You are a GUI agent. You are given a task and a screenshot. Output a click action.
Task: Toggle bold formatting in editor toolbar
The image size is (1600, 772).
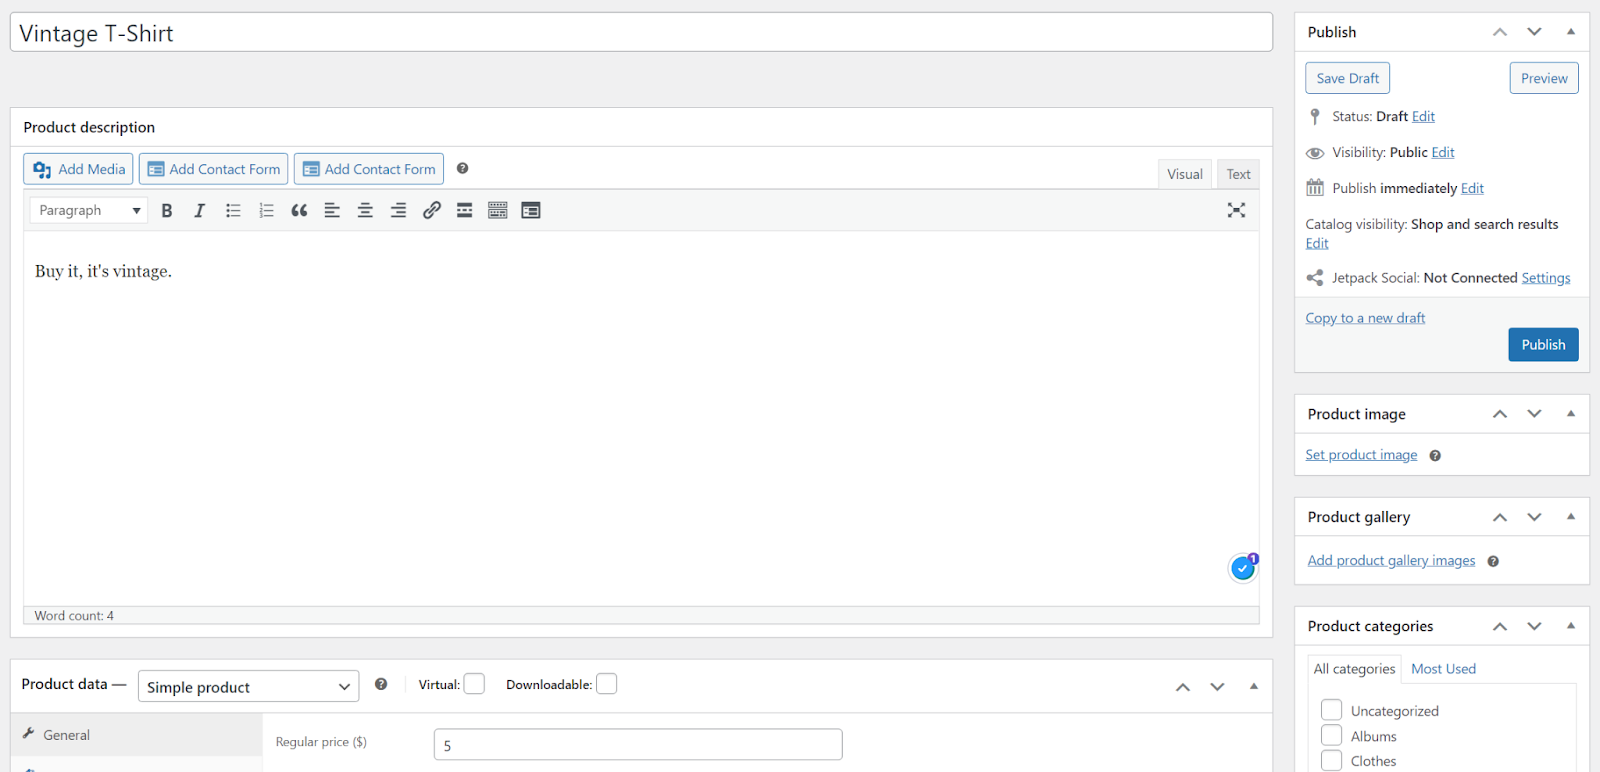point(167,210)
